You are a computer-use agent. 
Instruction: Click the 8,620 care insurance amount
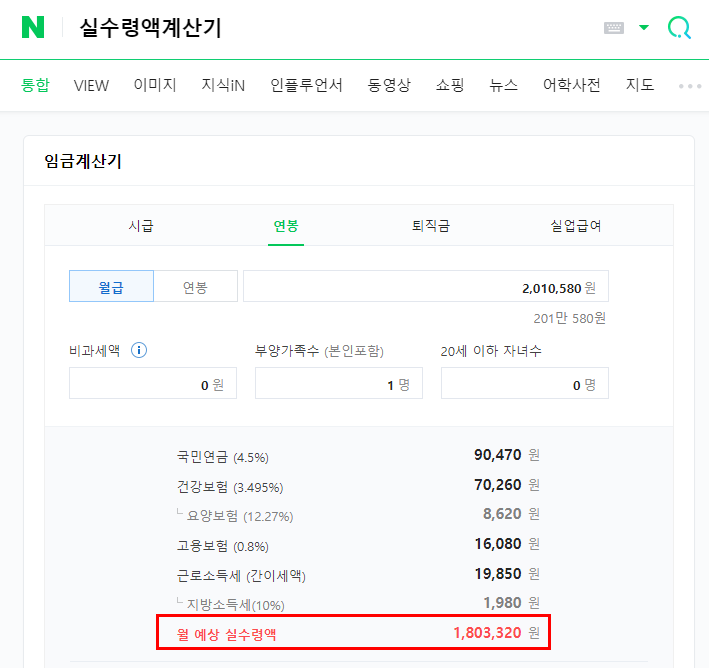point(502,514)
